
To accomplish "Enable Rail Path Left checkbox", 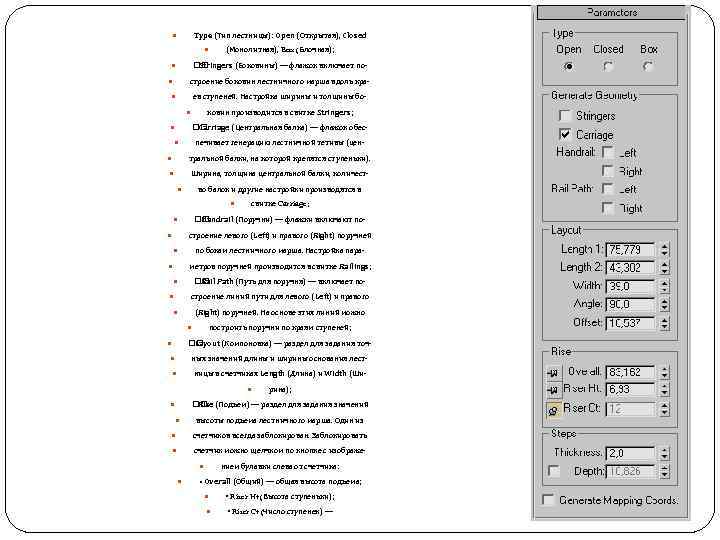I will point(608,189).
